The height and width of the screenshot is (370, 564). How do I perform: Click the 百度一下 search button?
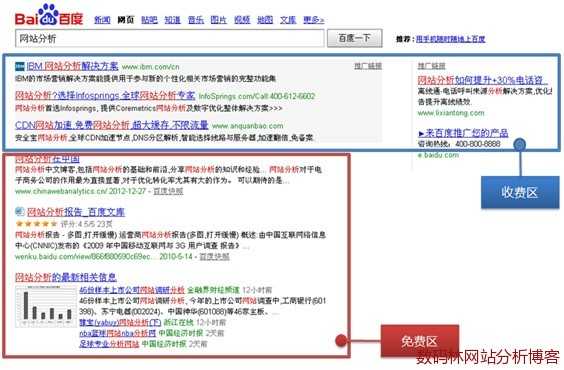click(355, 38)
